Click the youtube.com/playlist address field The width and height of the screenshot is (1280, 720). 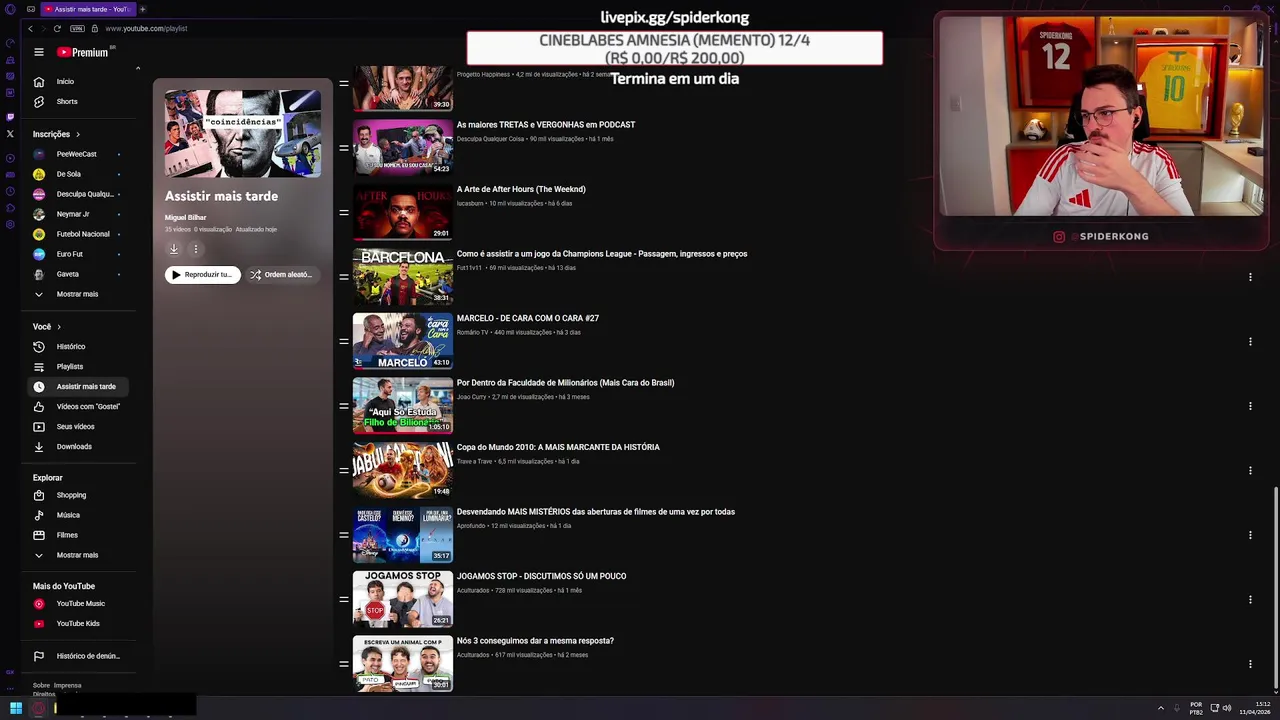(146, 28)
